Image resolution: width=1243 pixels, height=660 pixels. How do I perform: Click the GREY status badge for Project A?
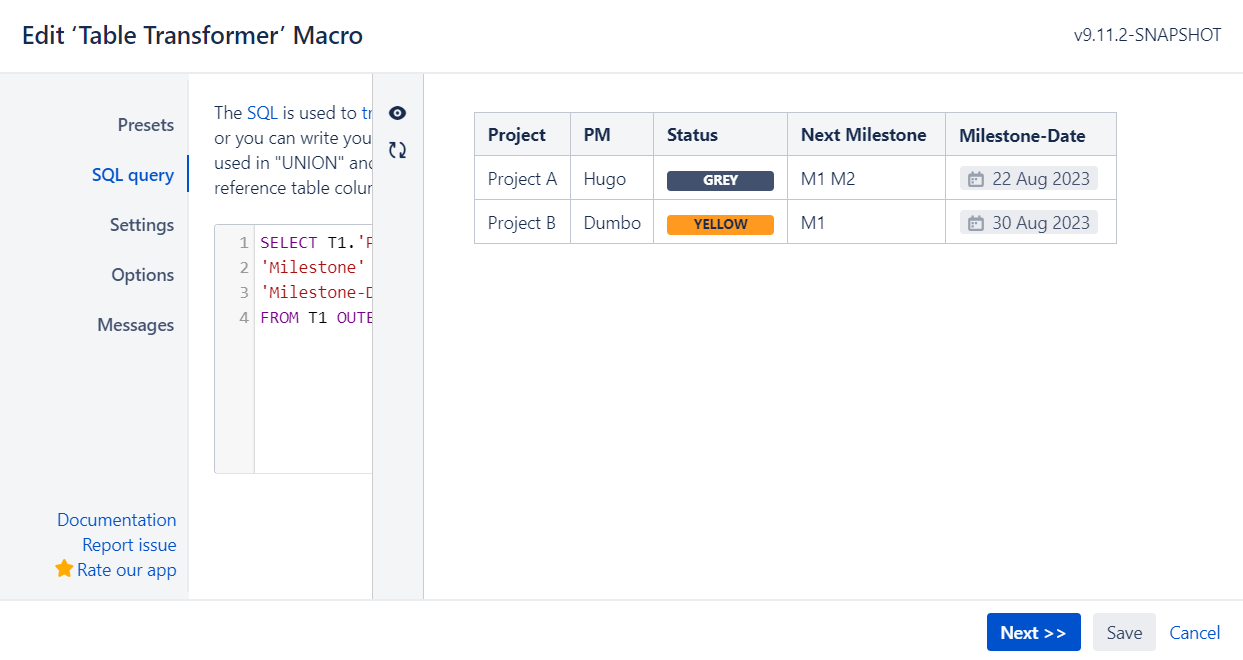(x=720, y=180)
